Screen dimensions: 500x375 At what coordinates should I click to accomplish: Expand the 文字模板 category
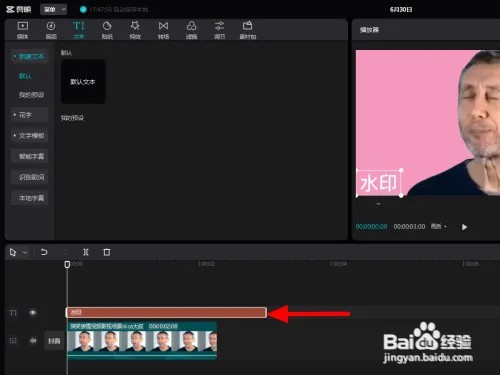(x=30, y=136)
